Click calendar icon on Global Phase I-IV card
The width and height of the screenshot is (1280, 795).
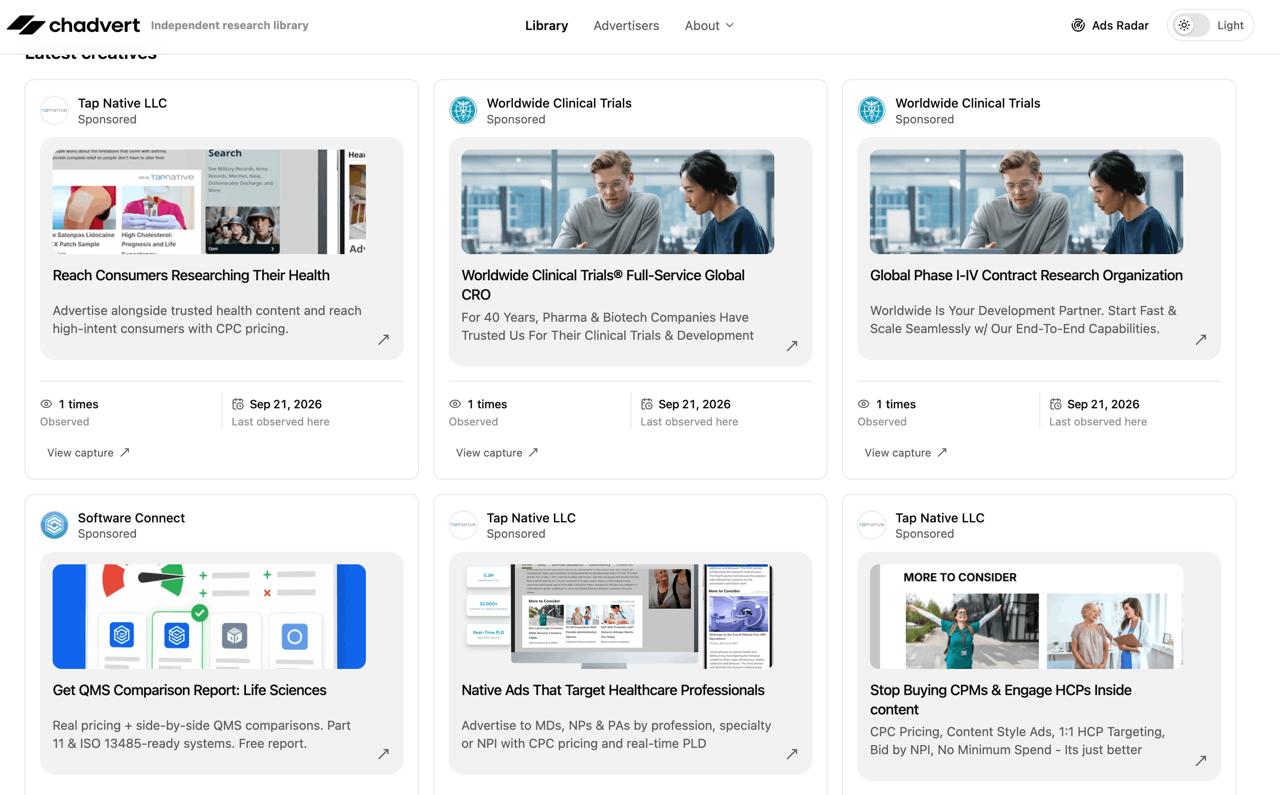coord(1055,404)
